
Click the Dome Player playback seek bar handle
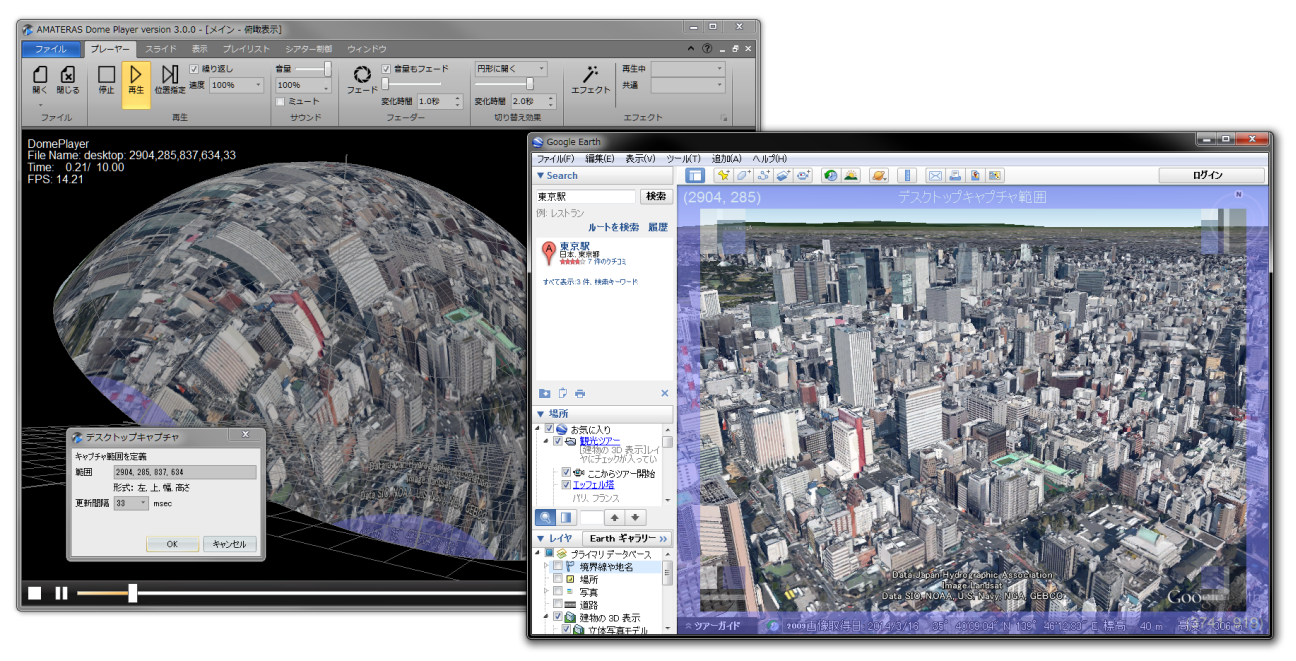point(132,593)
